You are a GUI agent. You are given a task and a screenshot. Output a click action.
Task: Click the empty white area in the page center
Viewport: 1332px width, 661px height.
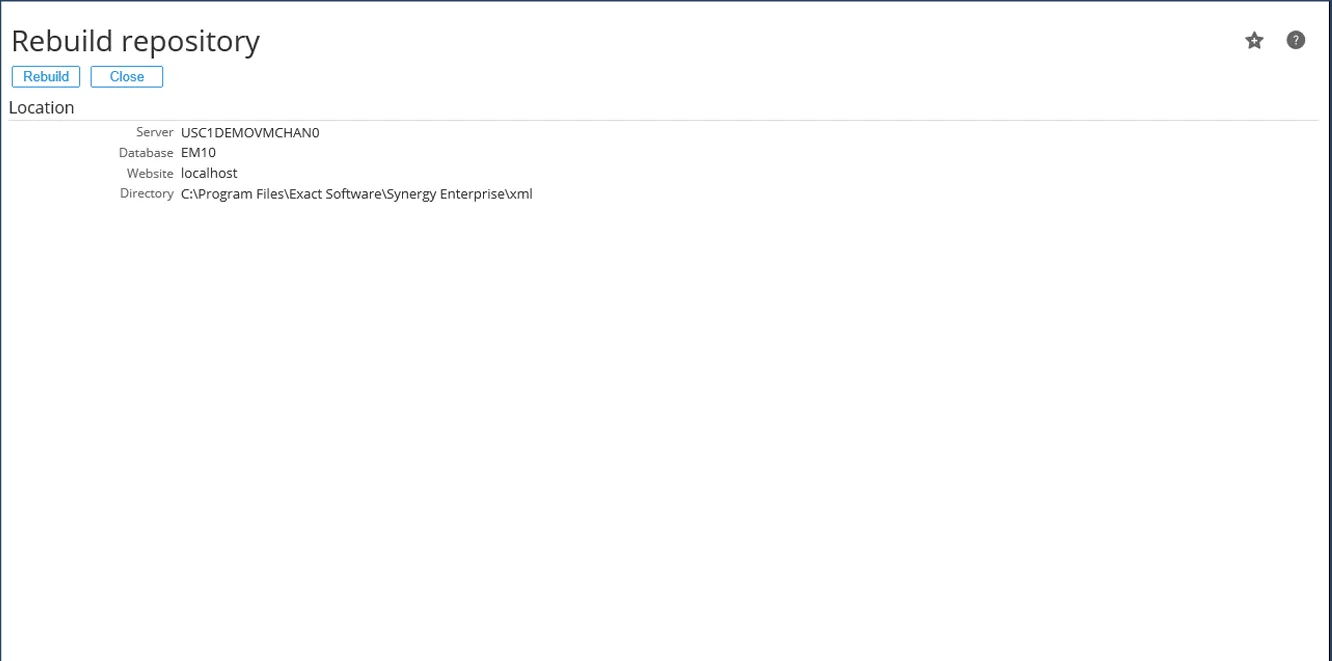tap(666, 400)
